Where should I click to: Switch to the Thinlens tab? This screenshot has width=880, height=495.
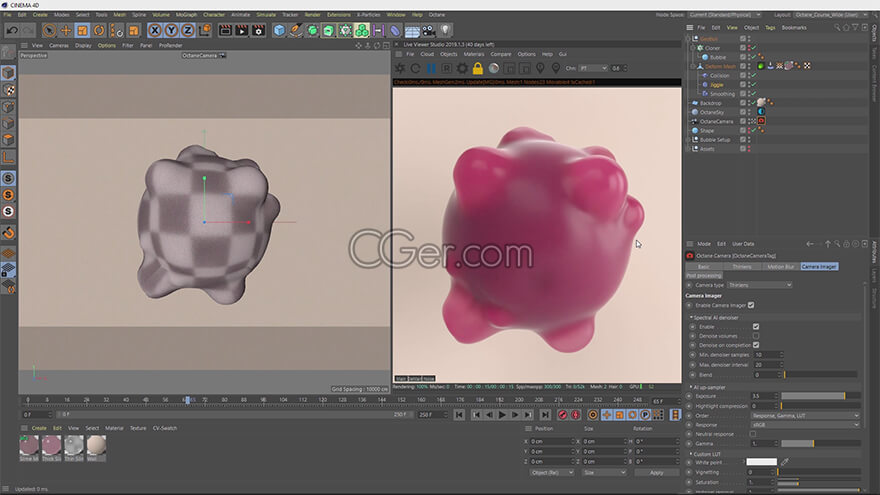pyautogui.click(x=742, y=267)
